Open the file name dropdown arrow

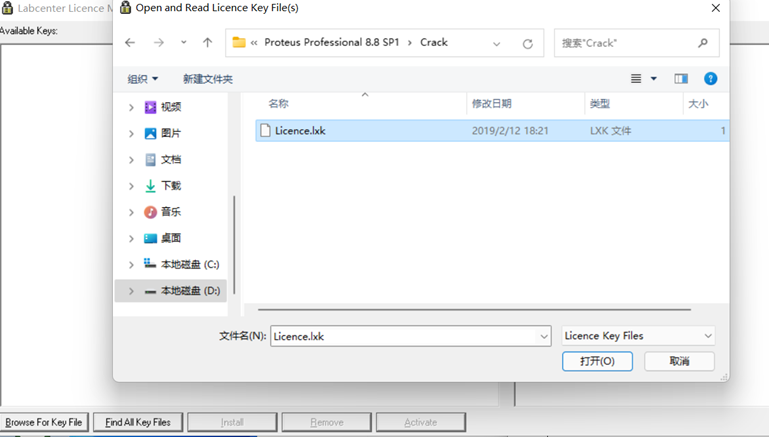(544, 336)
